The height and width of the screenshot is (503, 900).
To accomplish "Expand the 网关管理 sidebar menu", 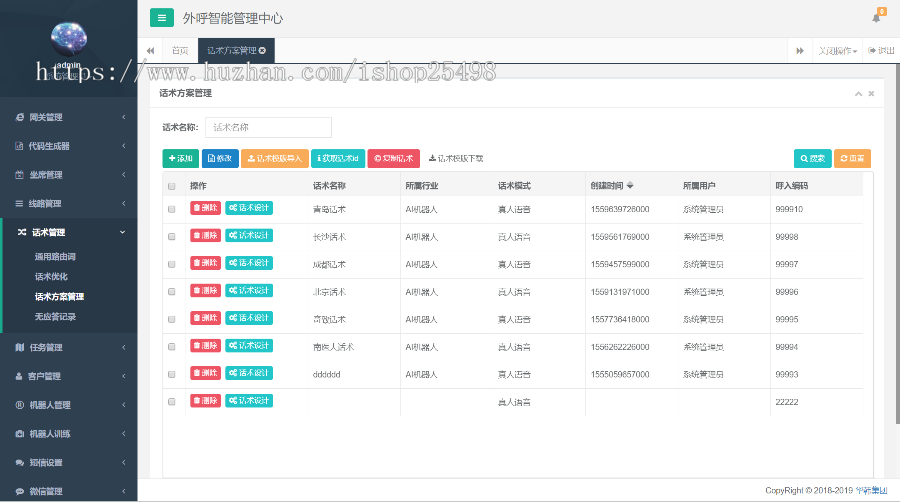I will point(68,117).
